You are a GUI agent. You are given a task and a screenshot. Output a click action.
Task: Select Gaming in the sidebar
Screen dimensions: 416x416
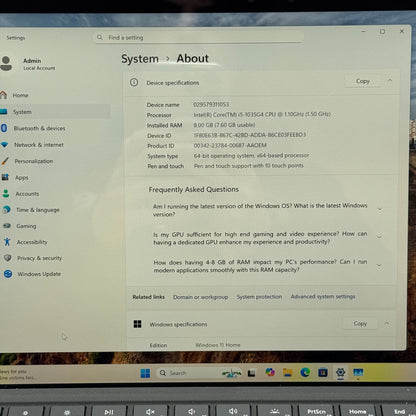point(26,226)
